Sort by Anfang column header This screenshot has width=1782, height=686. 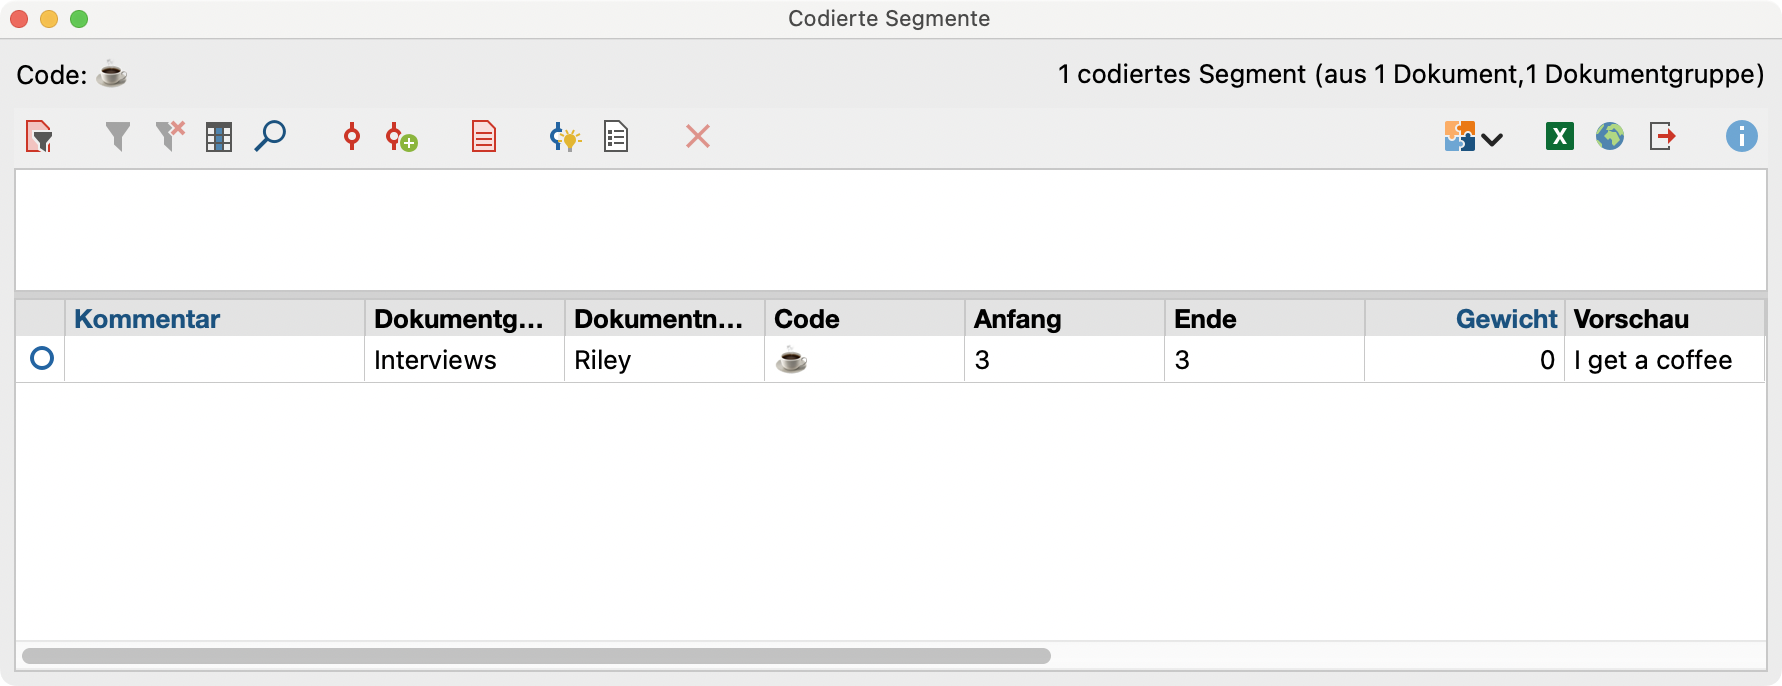(1065, 319)
